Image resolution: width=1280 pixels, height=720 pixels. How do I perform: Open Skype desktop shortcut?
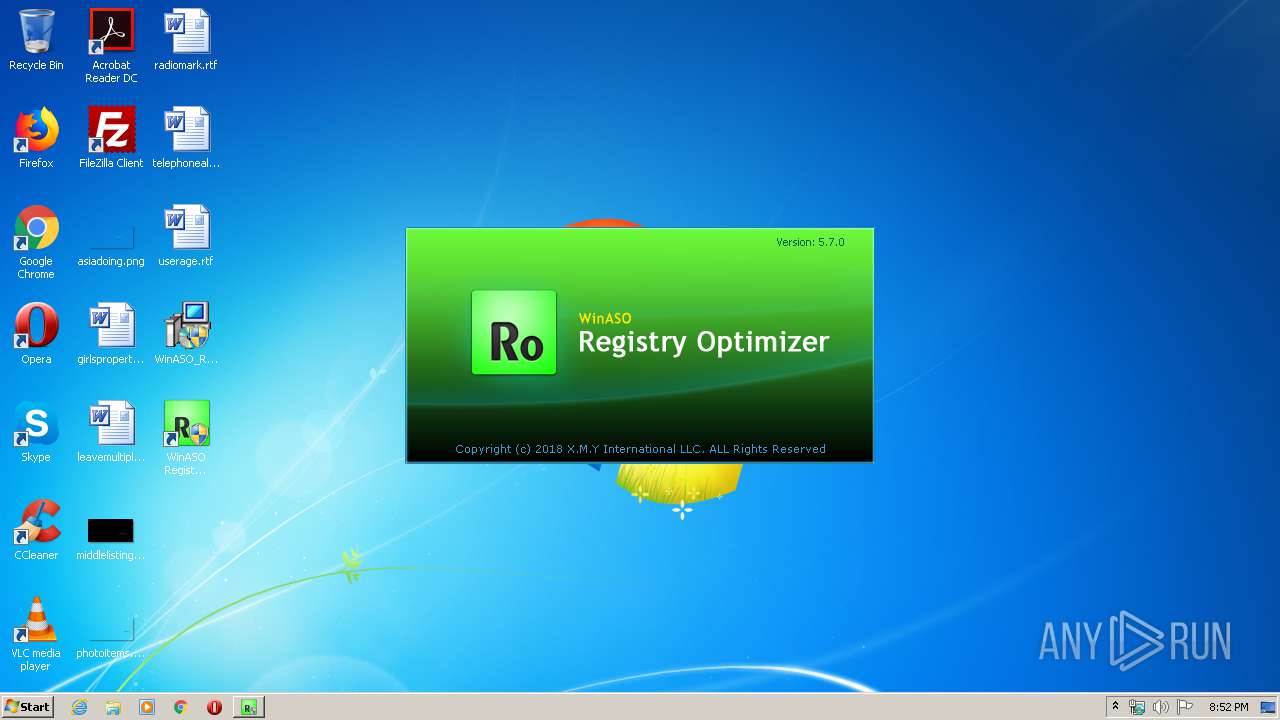pyautogui.click(x=36, y=432)
